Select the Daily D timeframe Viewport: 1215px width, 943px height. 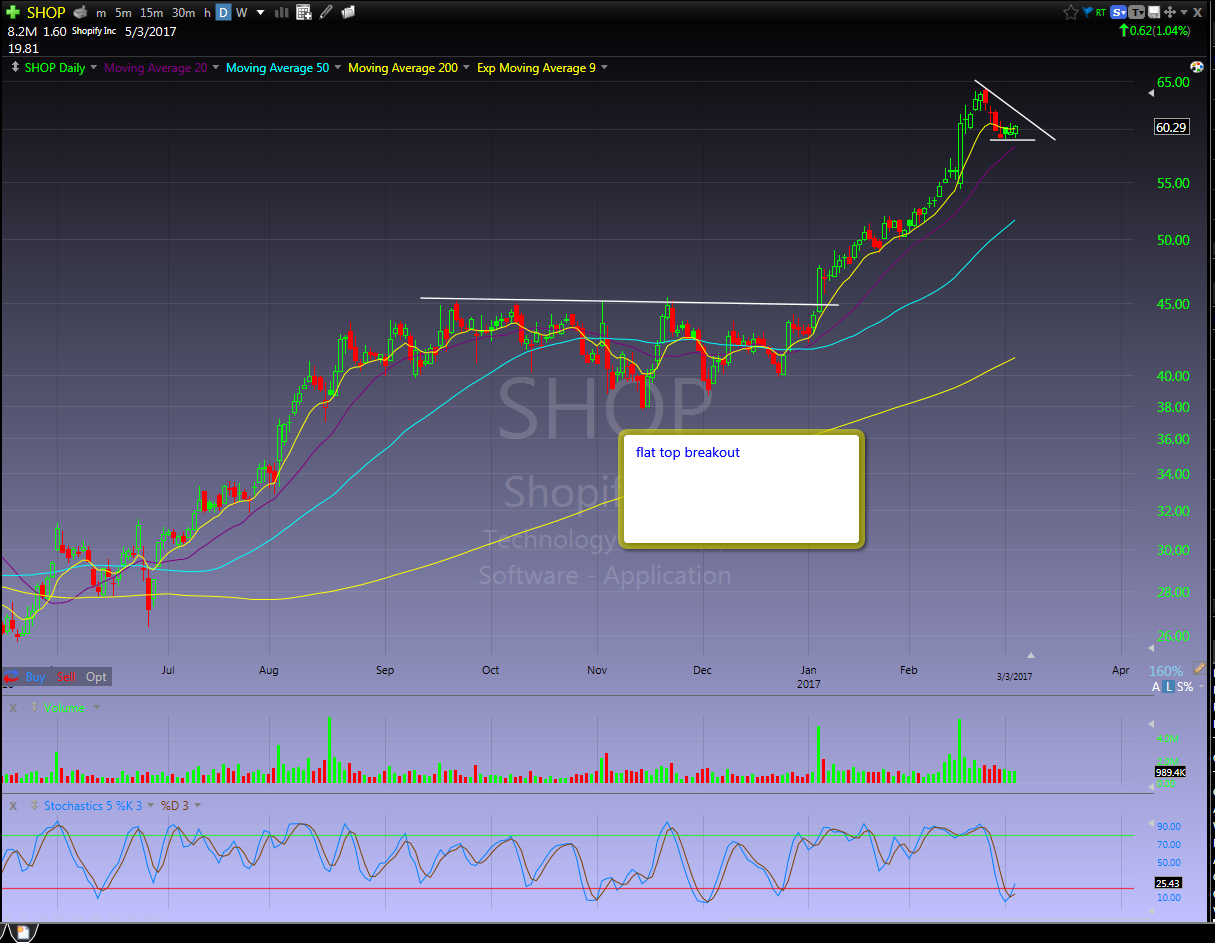[223, 13]
